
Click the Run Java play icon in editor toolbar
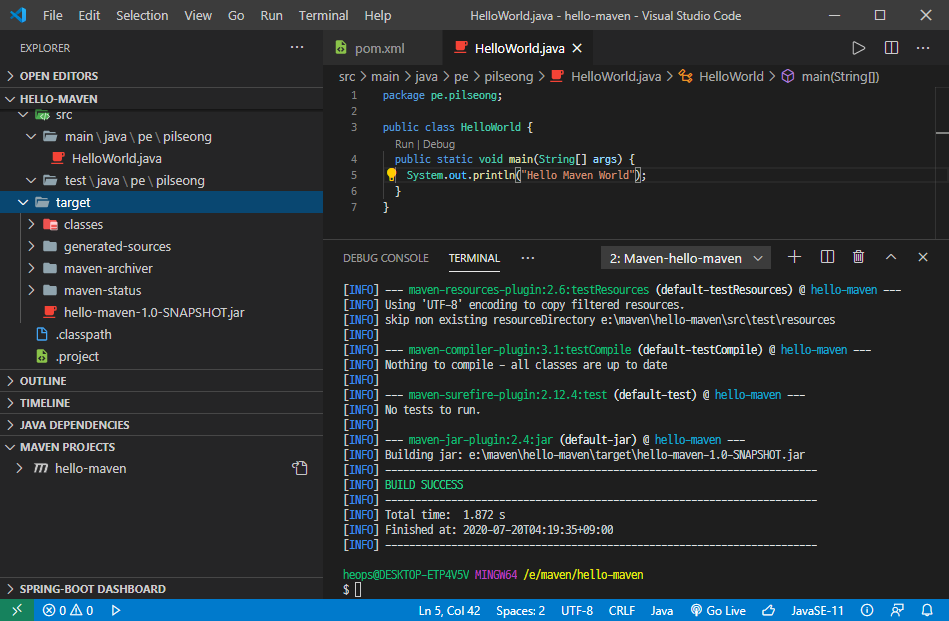(858, 48)
